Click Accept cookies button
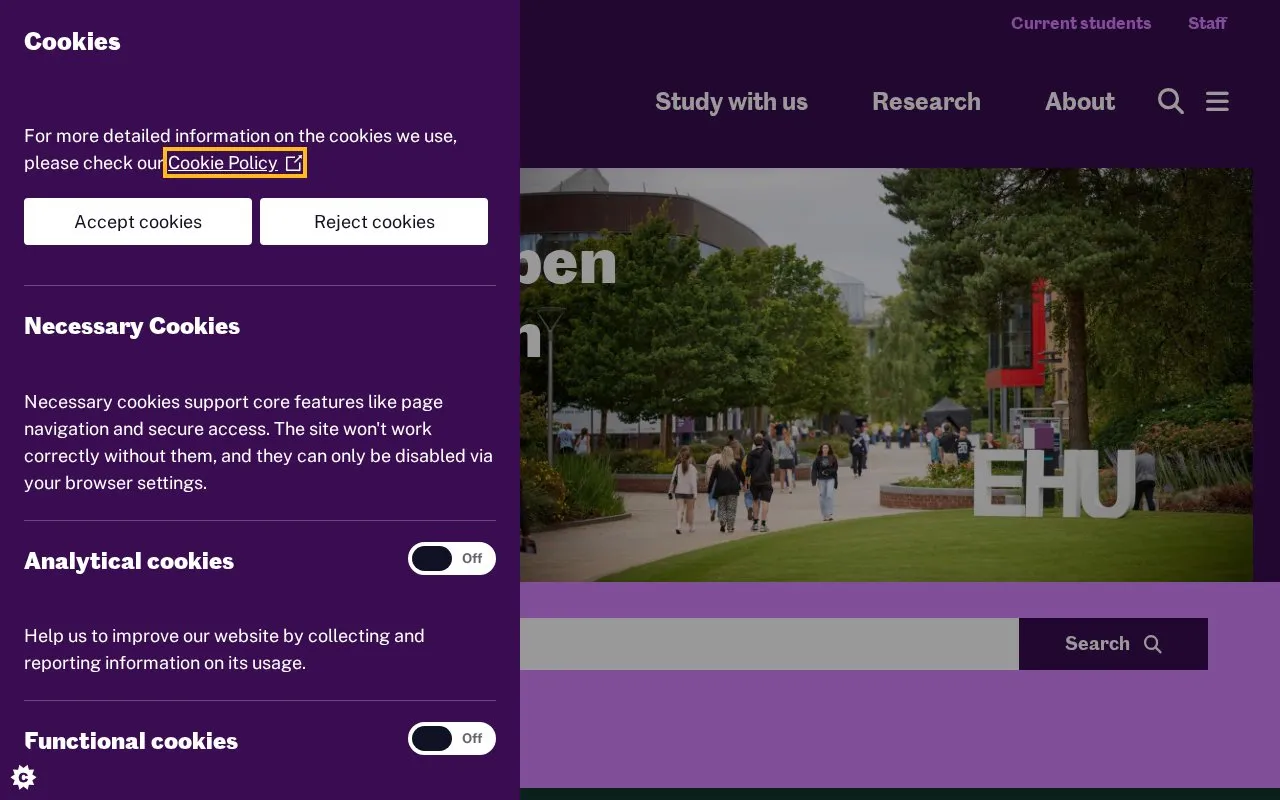Image resolution: width=1280 pixels, height=800 pixels. (138, 221)
